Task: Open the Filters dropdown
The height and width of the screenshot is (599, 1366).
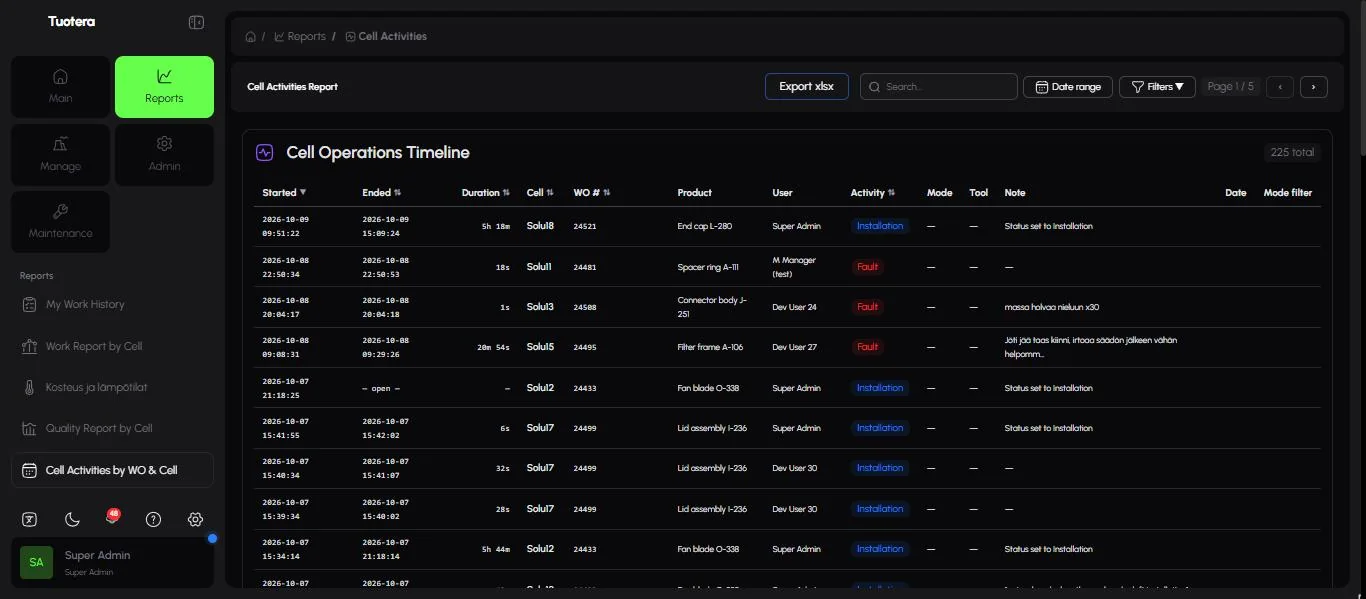Action: pos(1157,87)
